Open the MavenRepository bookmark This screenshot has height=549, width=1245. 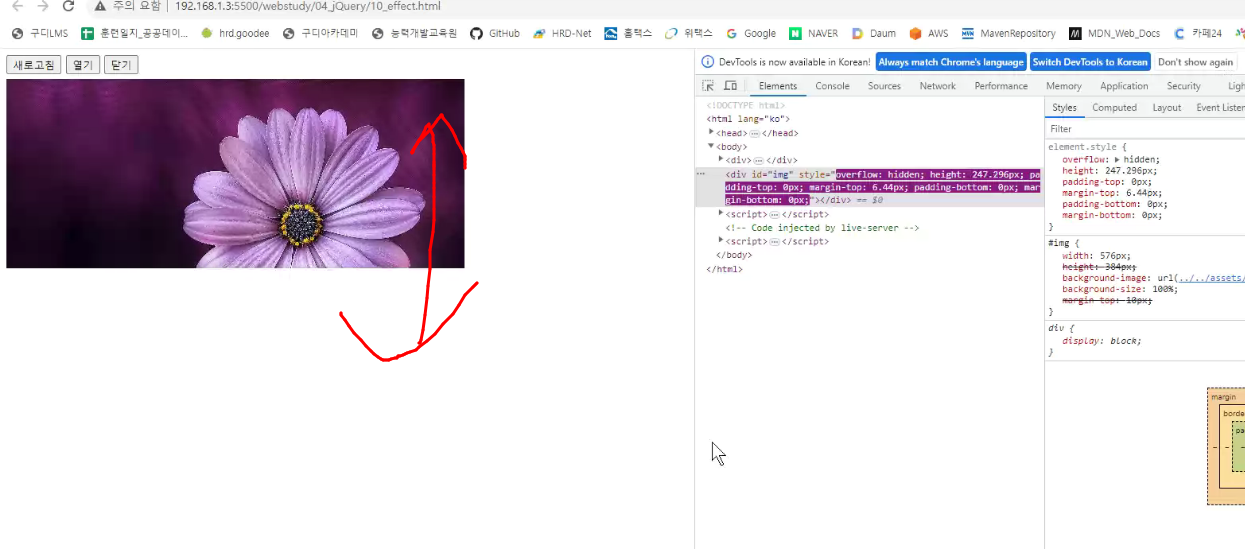(1008, 33)
